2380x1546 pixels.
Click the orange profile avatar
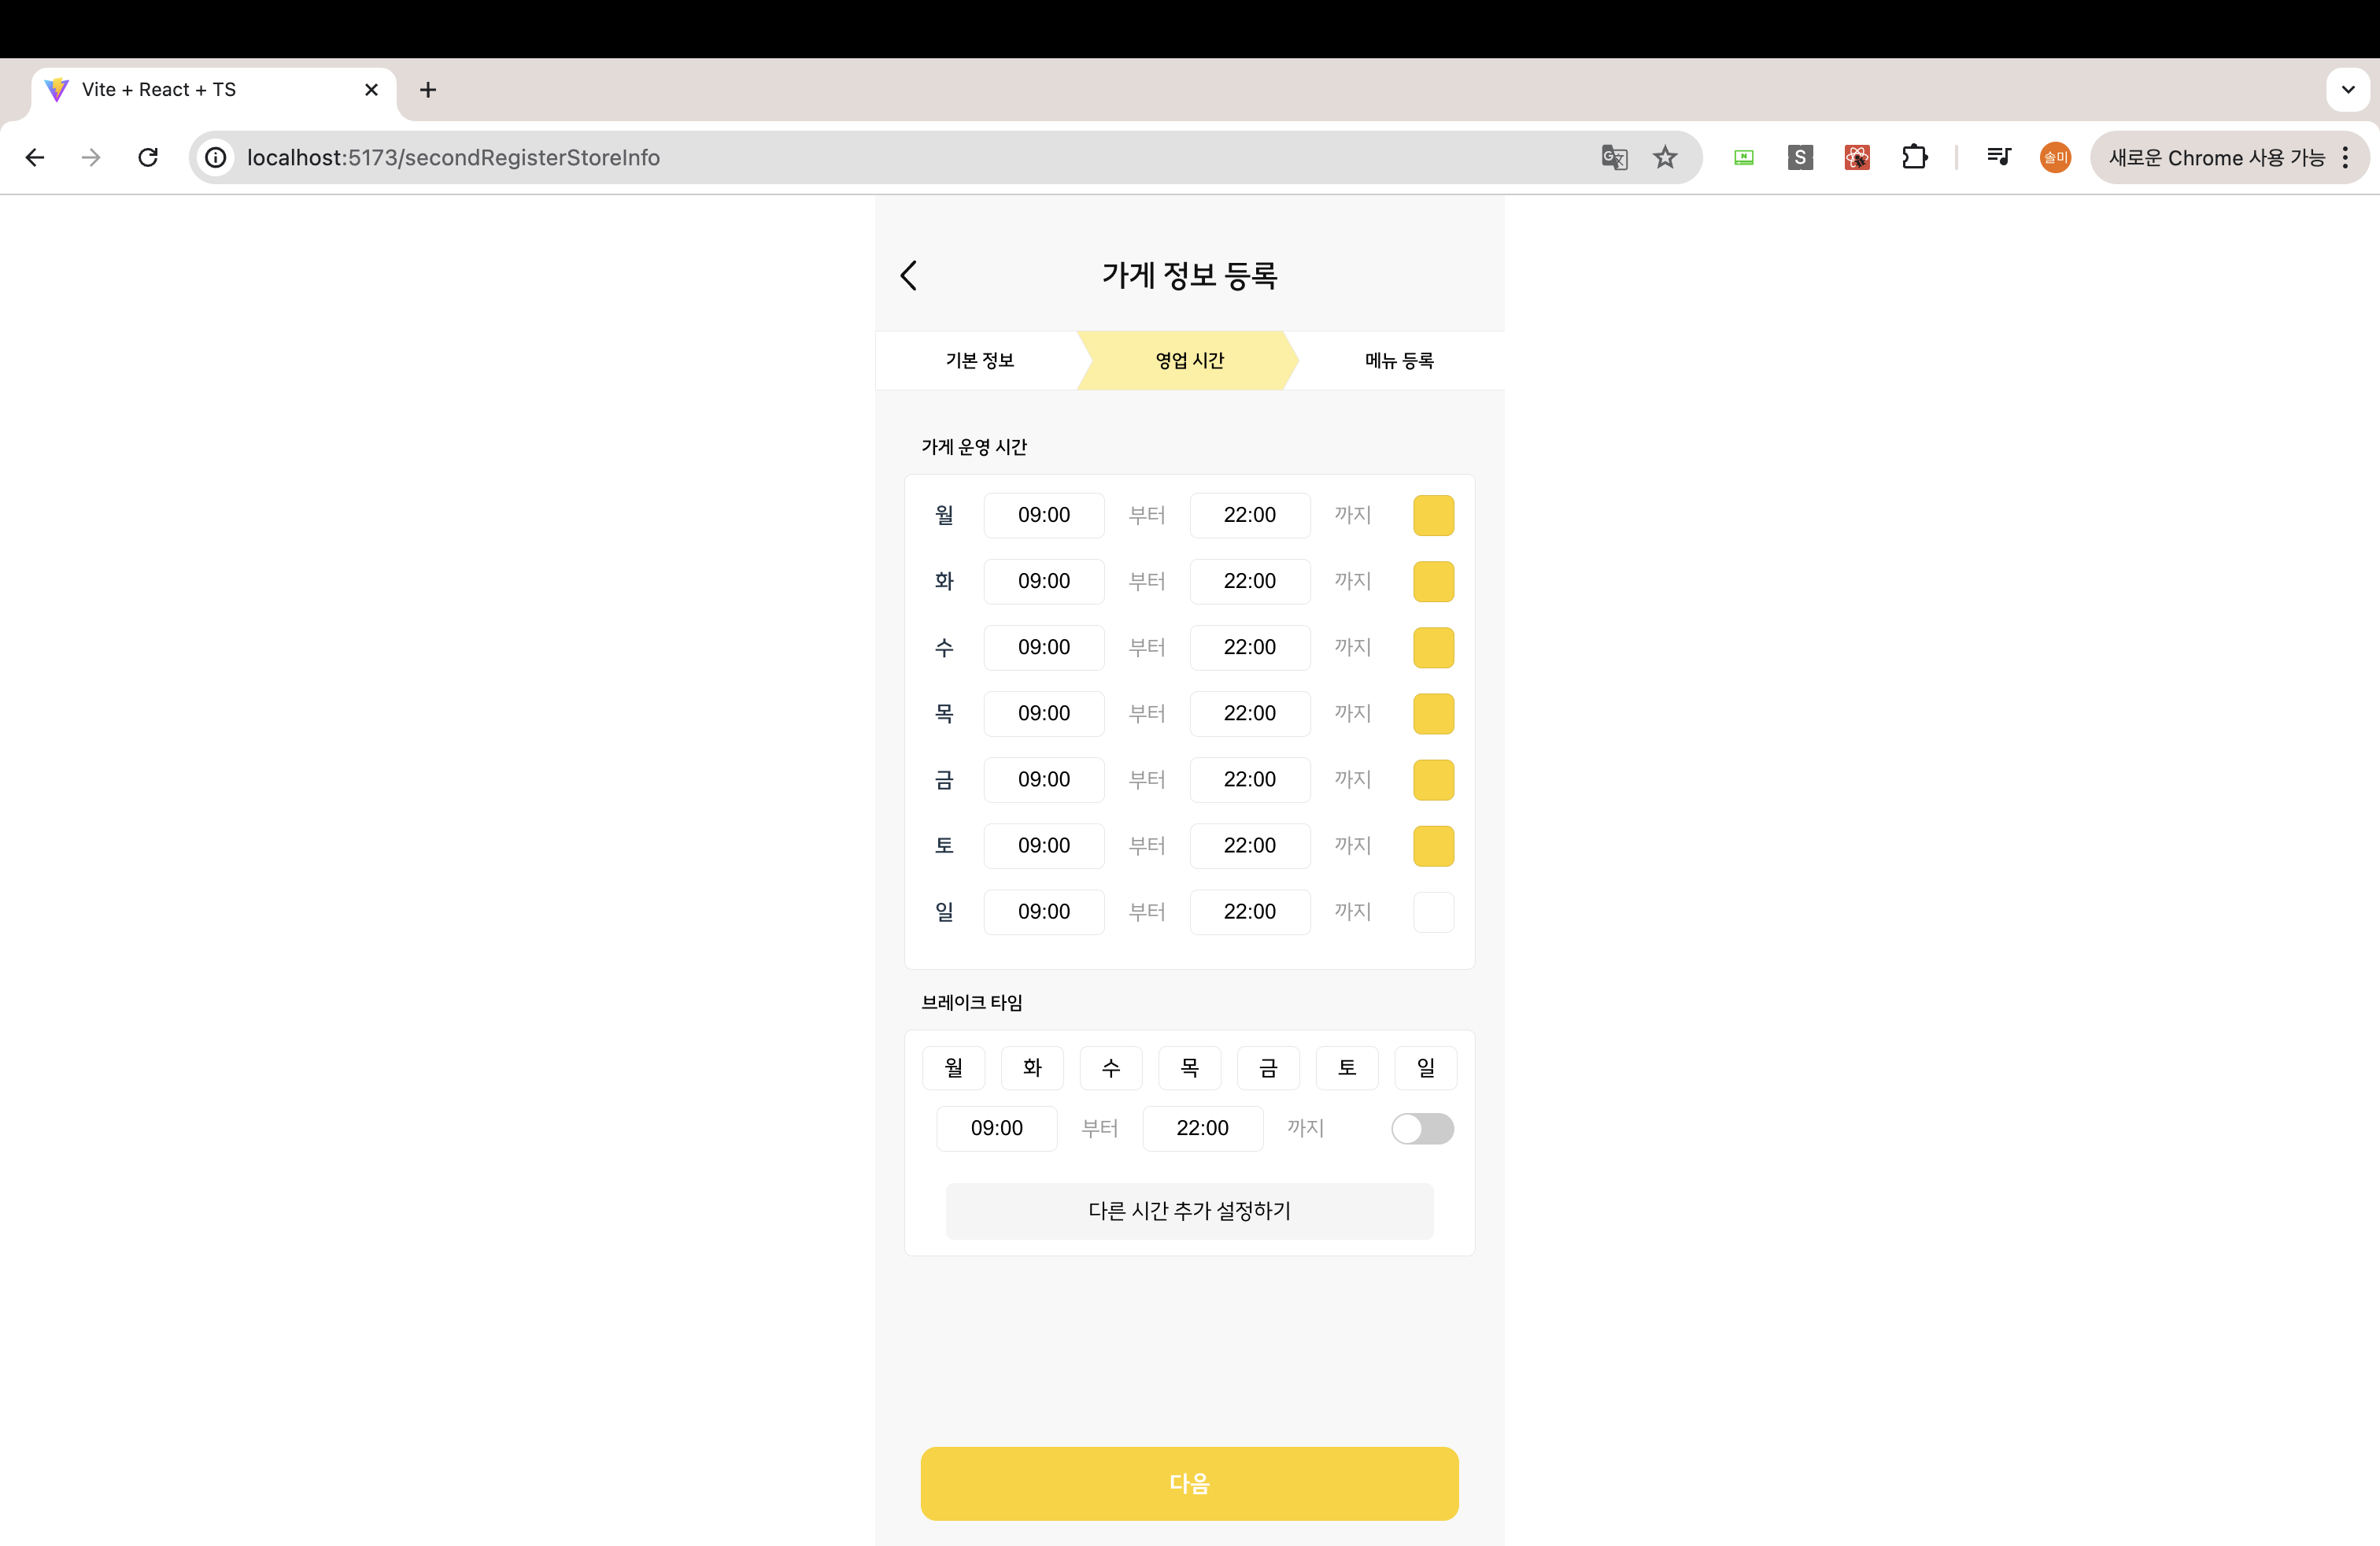point(2054,157)
